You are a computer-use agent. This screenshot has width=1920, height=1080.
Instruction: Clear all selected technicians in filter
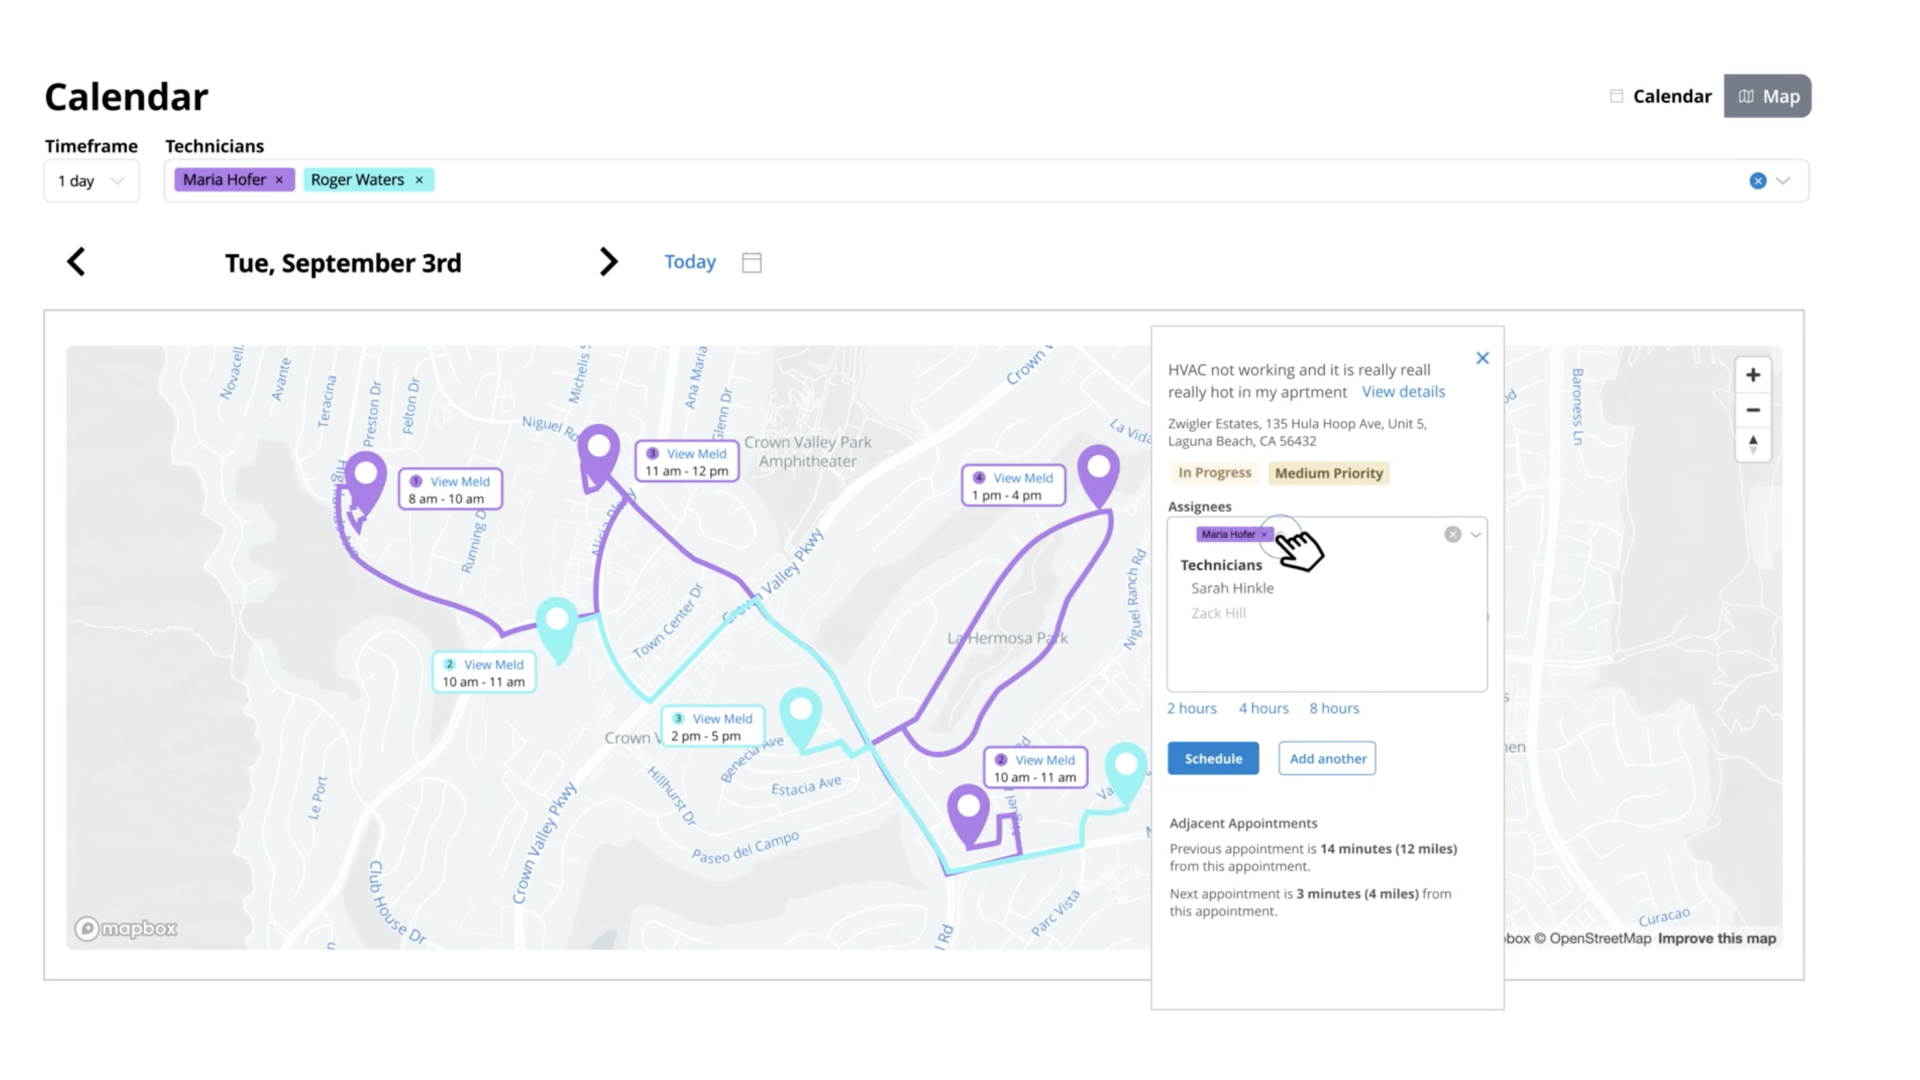1757,181
